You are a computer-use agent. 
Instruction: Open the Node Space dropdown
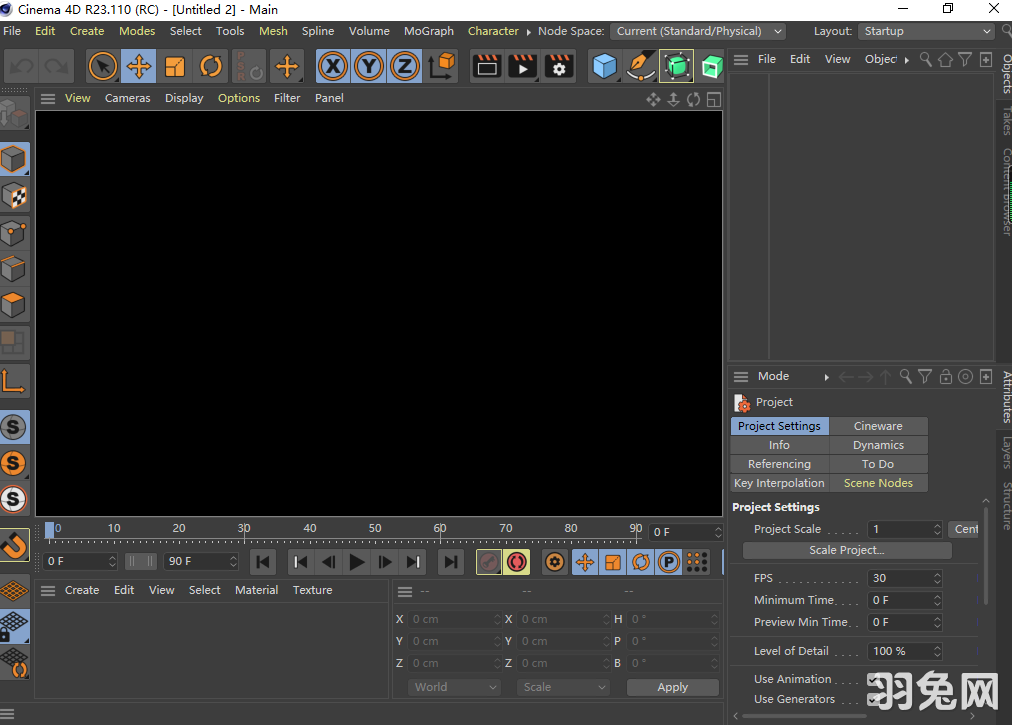(697, 31)
